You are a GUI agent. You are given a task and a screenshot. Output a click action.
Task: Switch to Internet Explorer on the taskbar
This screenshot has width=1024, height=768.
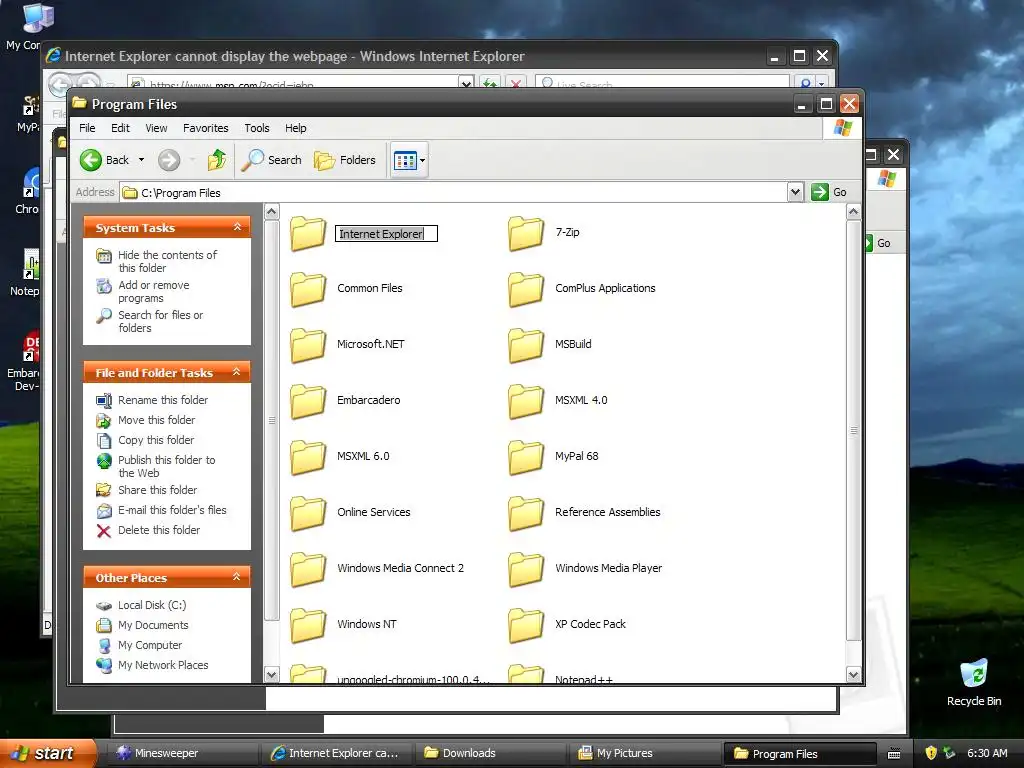coord(336,753)
